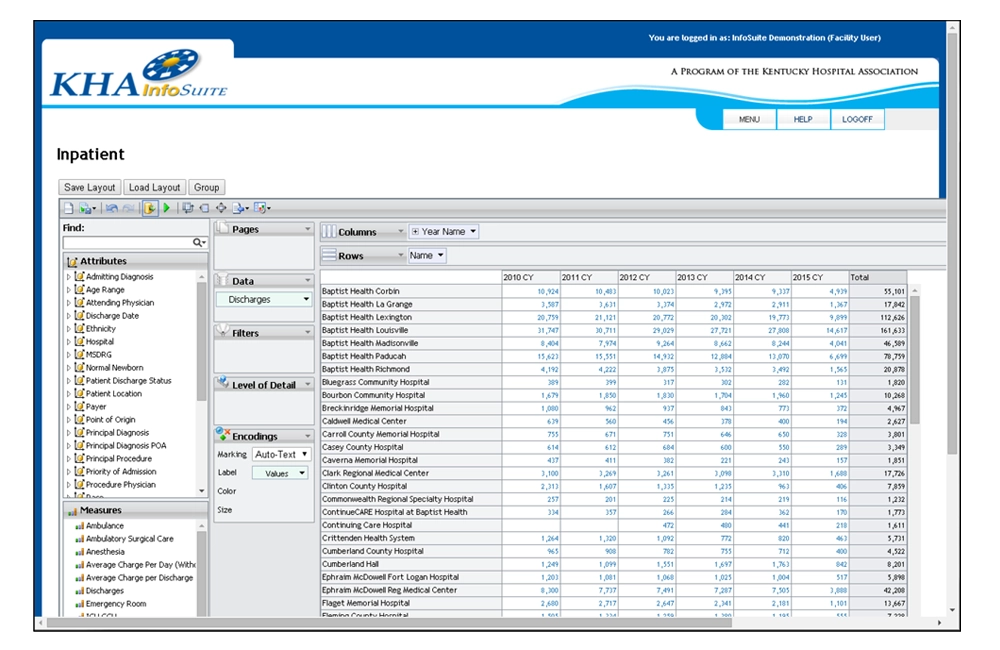Expand the Hospital attribute tree node
Screen dimensions: 1000x650
(x=68, y=342)
